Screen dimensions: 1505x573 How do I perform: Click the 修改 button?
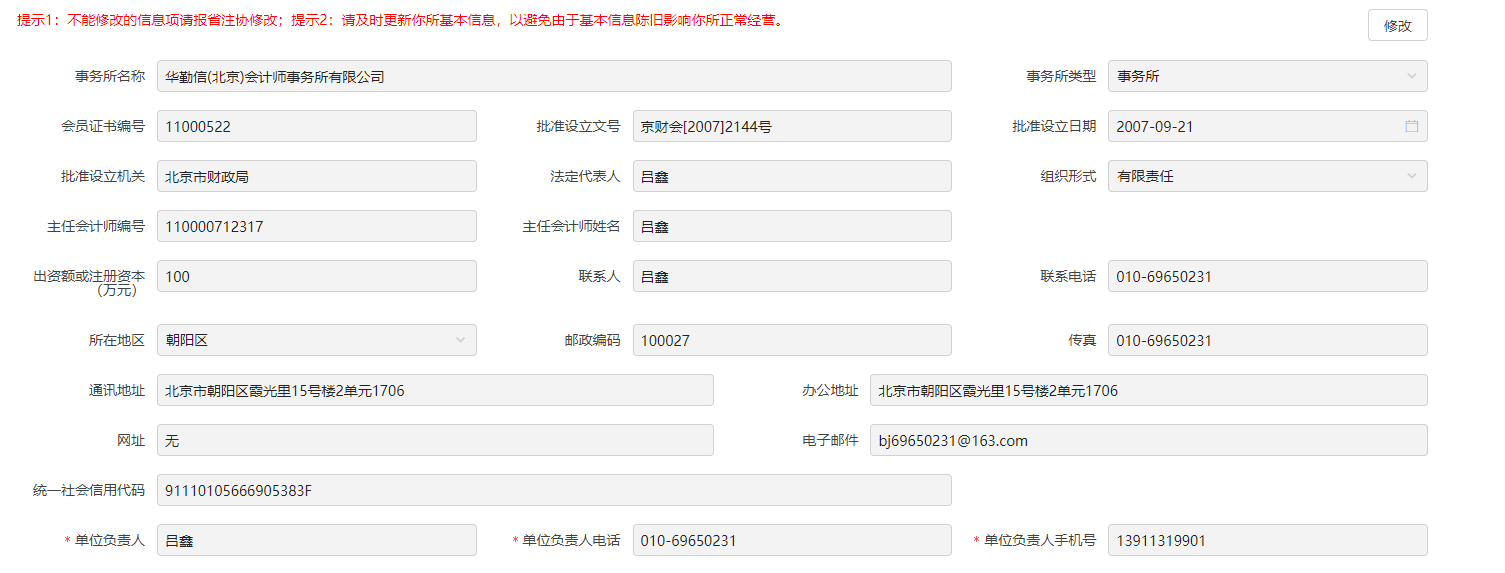(1397, 26)
